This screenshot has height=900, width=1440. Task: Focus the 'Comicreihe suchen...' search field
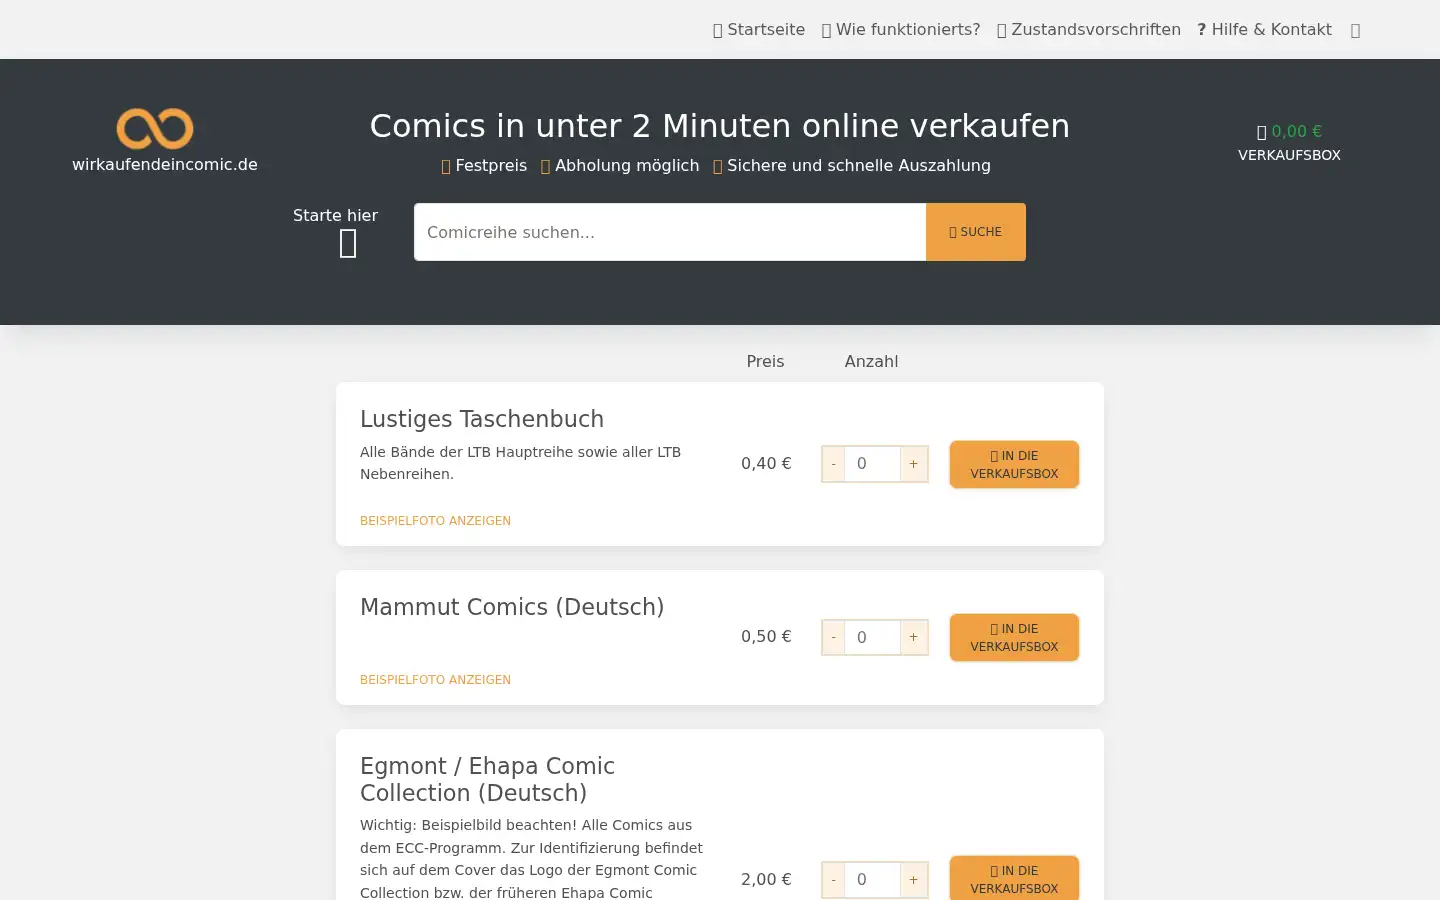click(670, 232)
